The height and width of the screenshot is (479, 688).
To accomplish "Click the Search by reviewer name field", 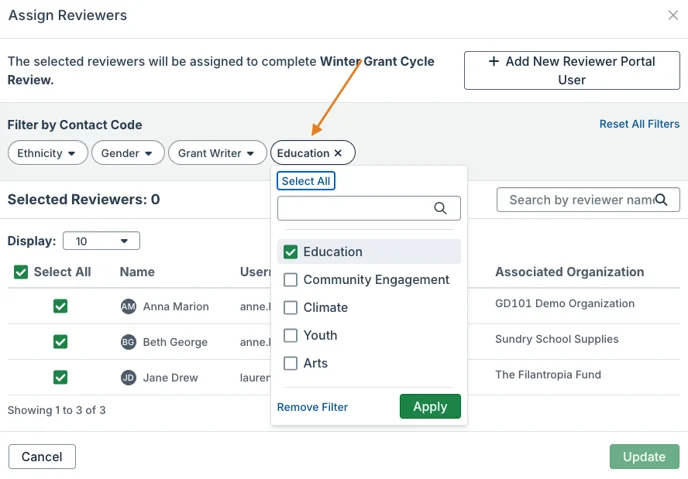I will [588, 200].
